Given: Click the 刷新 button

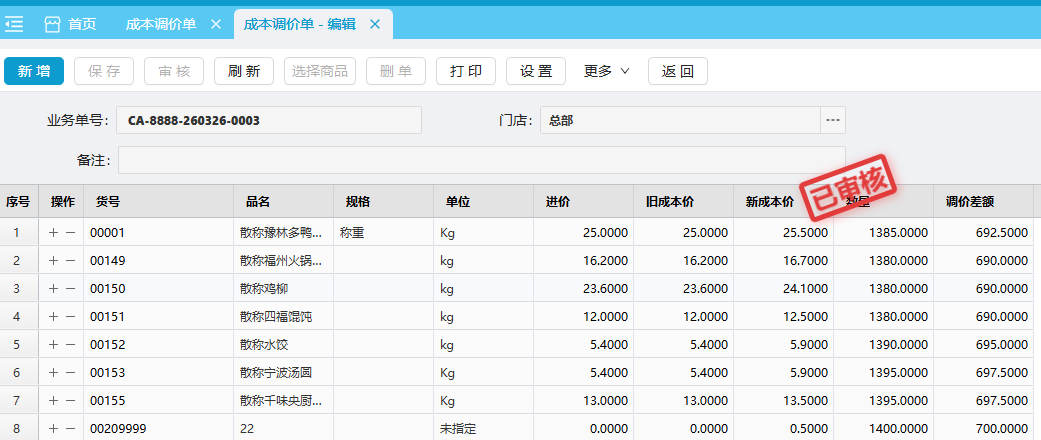Looking at the screenshot, I should coord(244,71).
